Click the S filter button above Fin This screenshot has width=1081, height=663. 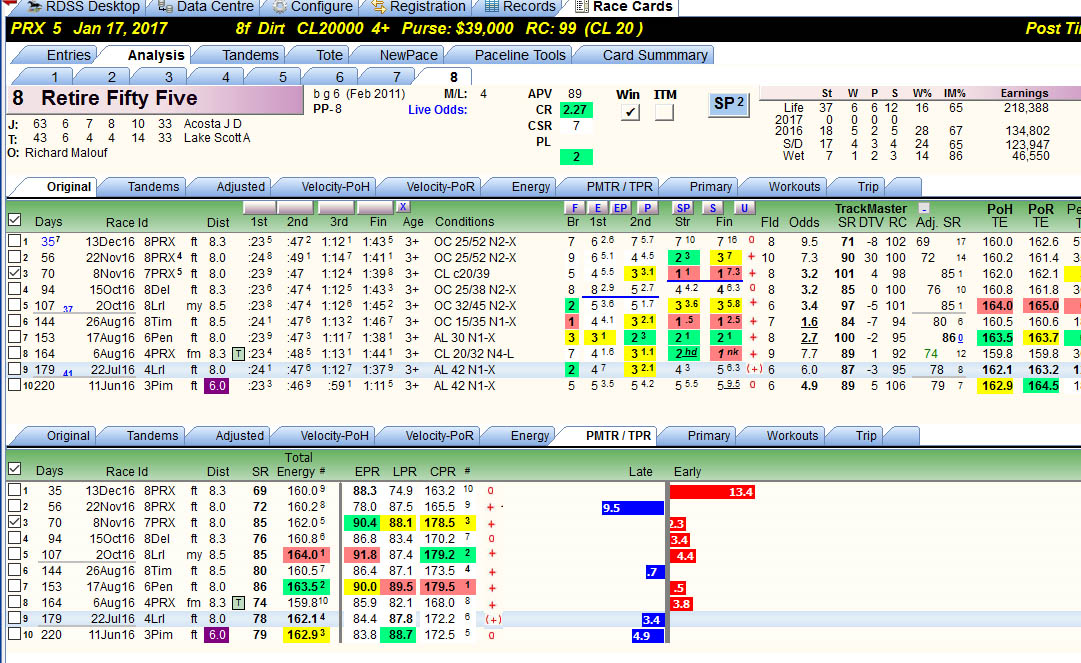(712, 207)
